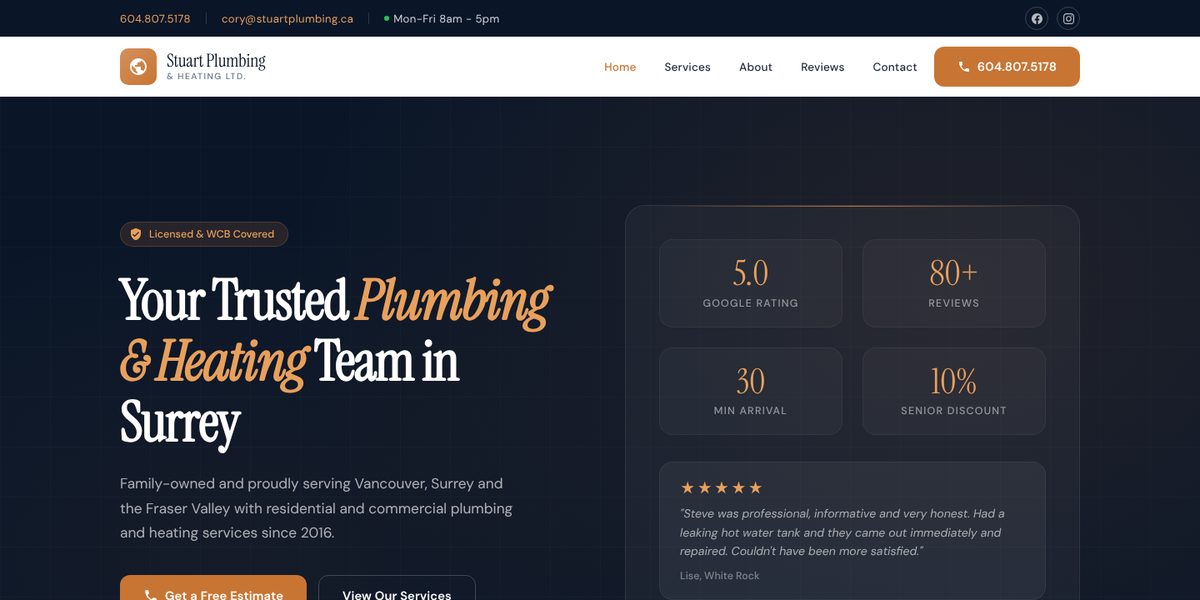Click the five-star rating in review card
The width and height of the screenshot is (1200, 600).
pos(721,488)
